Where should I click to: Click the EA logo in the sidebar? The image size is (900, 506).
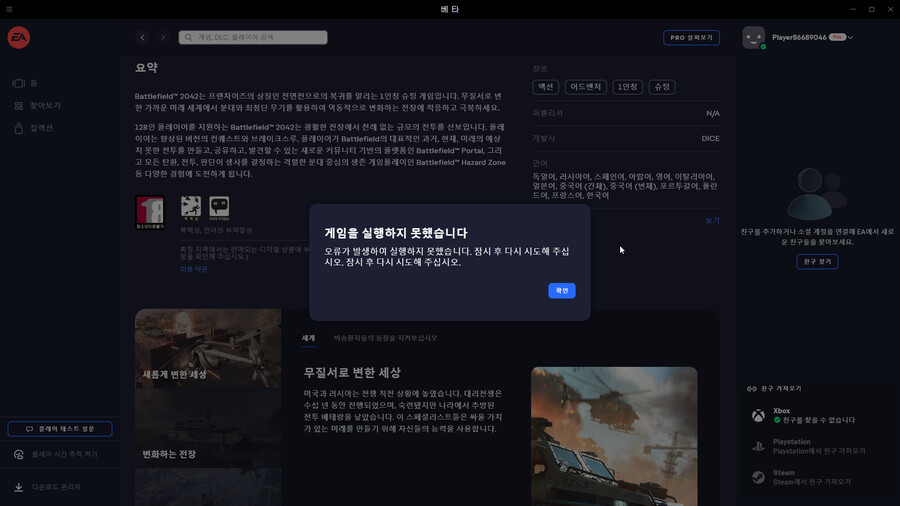click(x=18, y=38)
